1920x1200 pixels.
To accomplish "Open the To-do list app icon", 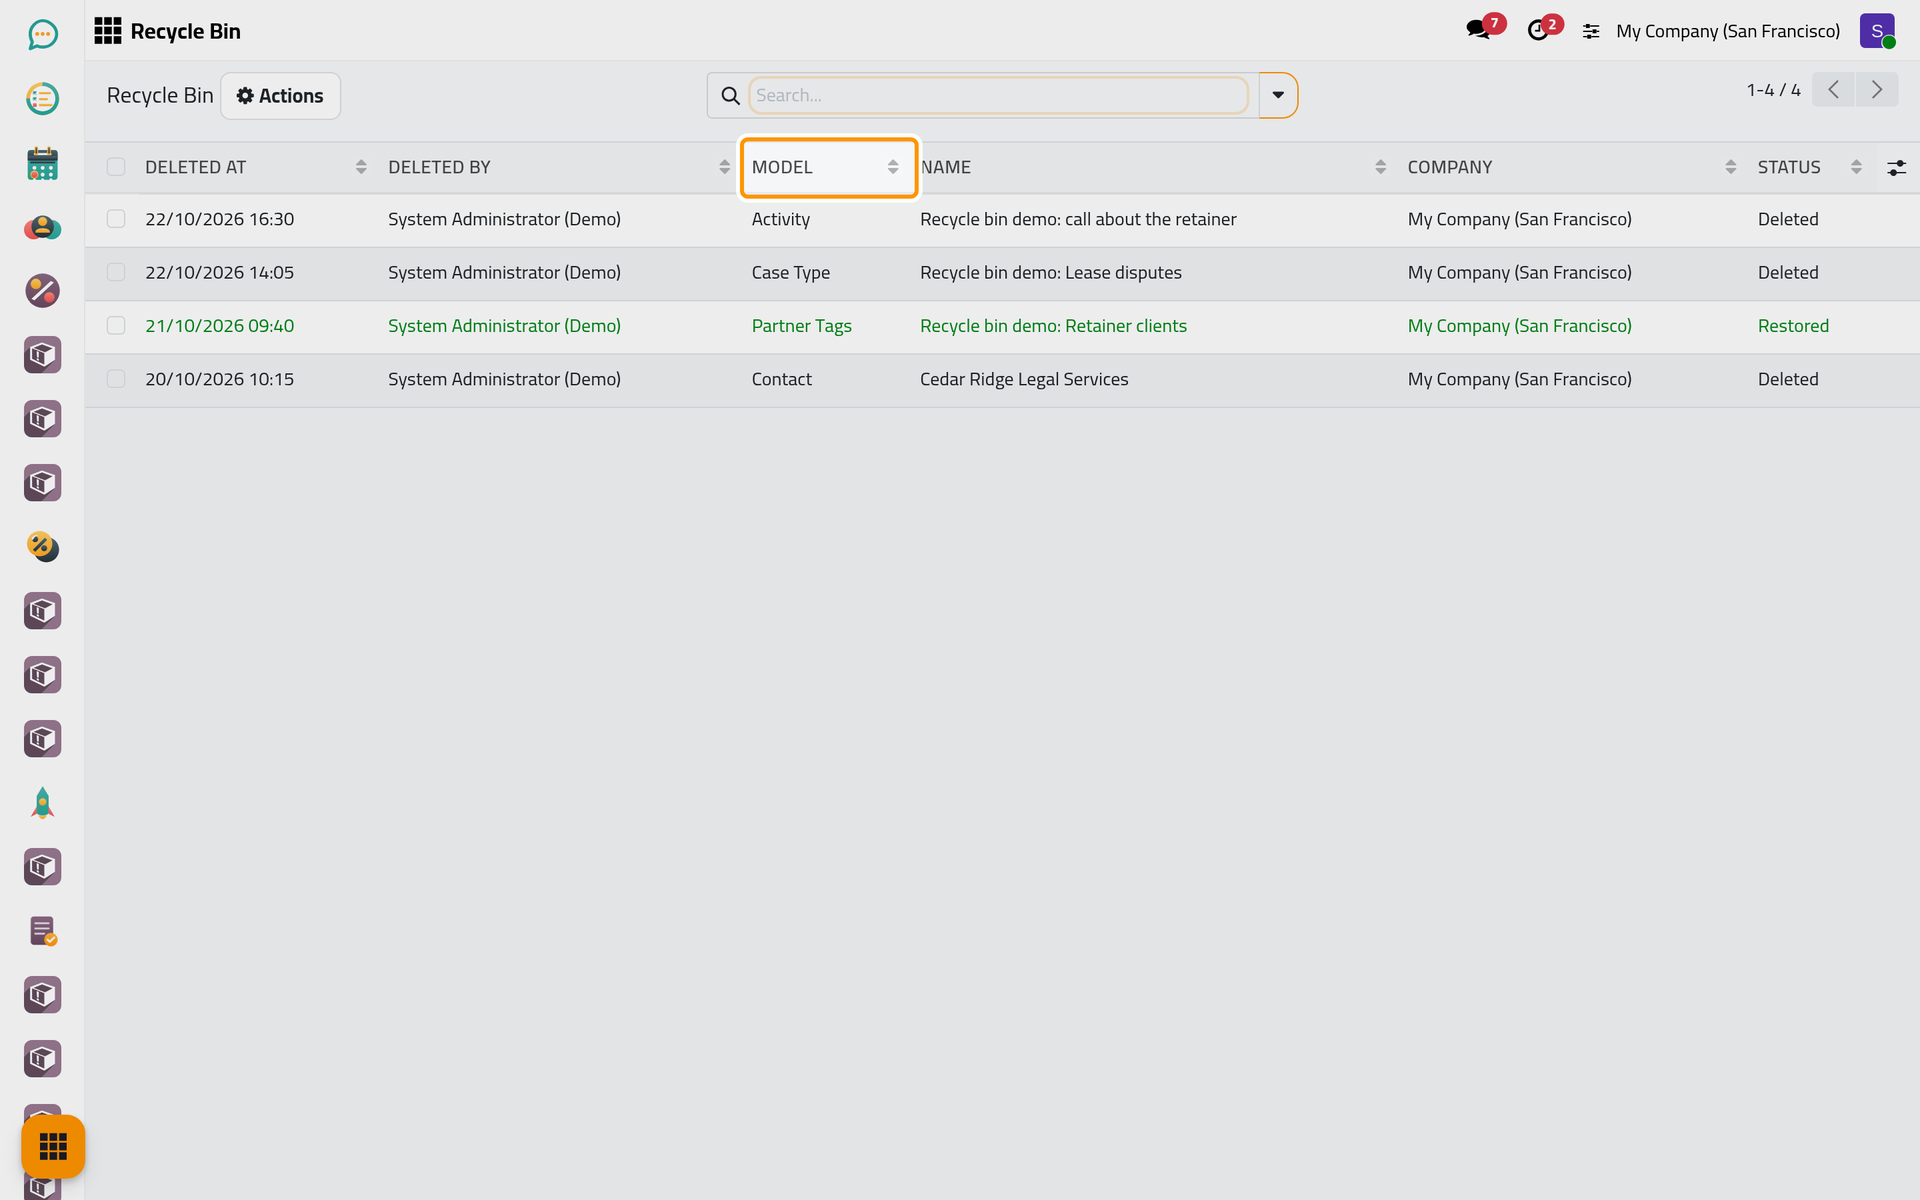I will (x=42, y=99).
